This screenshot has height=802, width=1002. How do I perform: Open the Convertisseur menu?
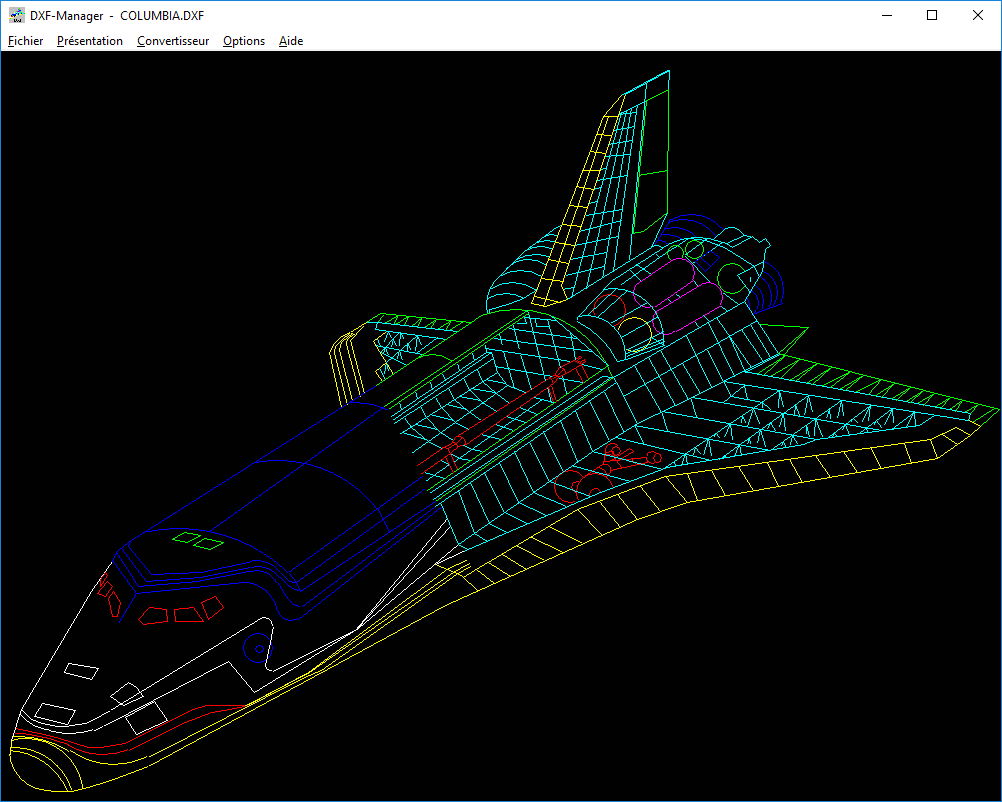pyautogui.click(x=173, y=41)
